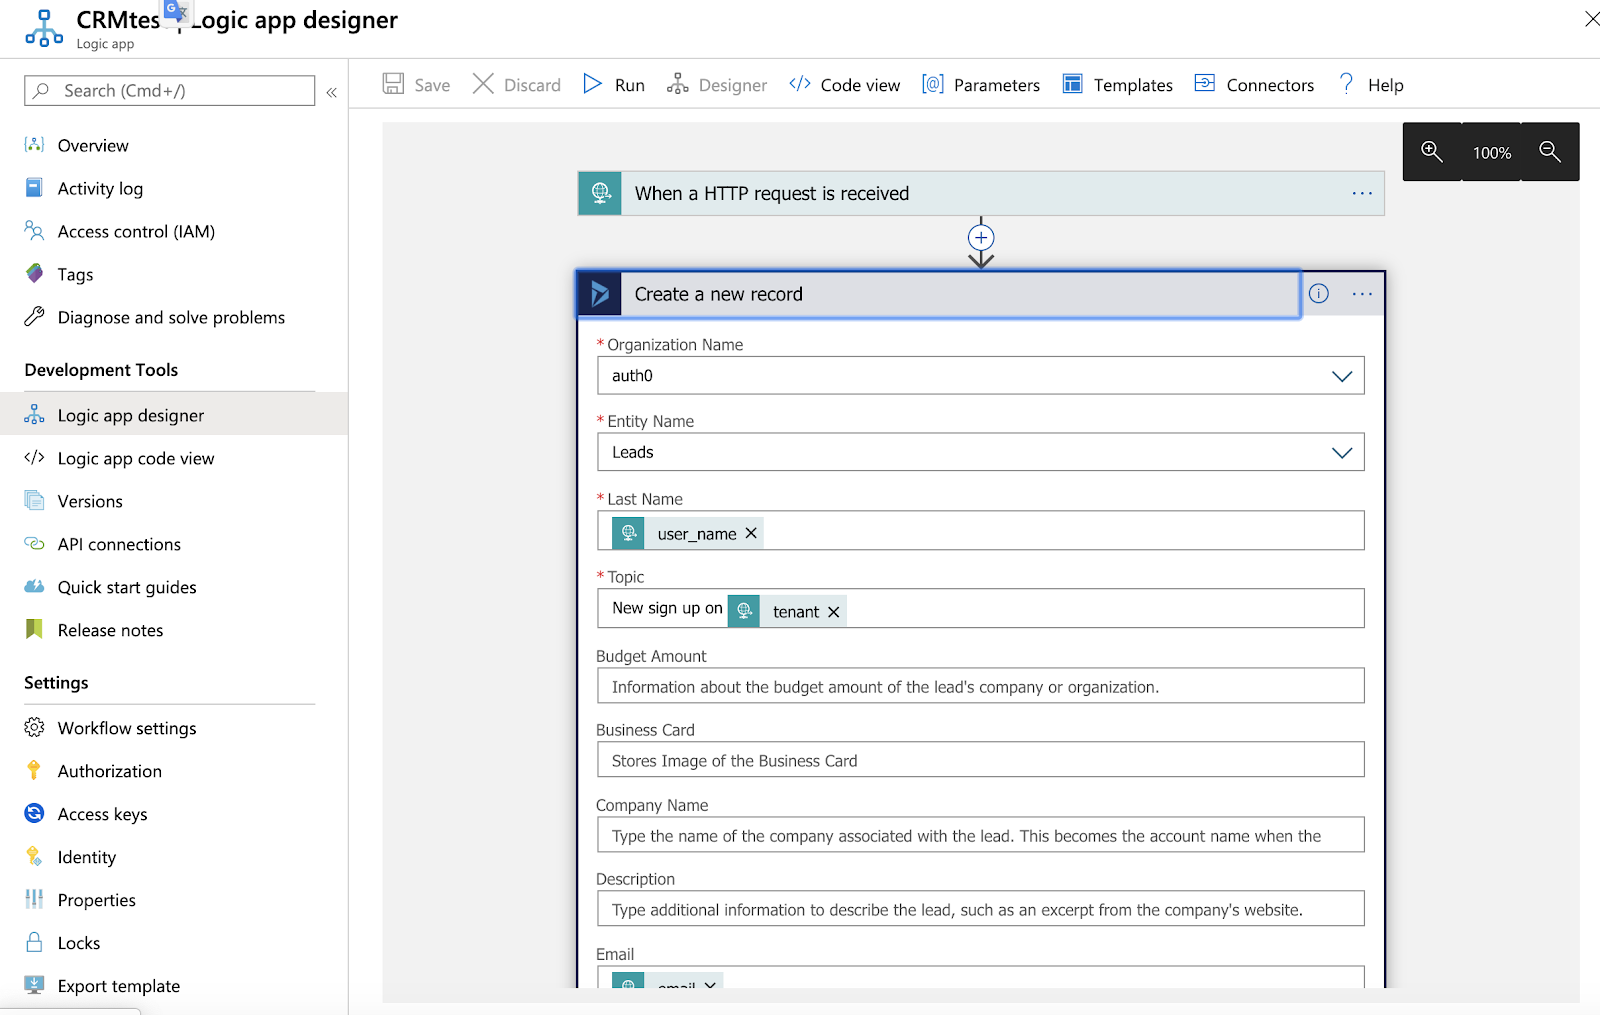
Task: Open Code view from the toolbar icon
Action: 799,84
